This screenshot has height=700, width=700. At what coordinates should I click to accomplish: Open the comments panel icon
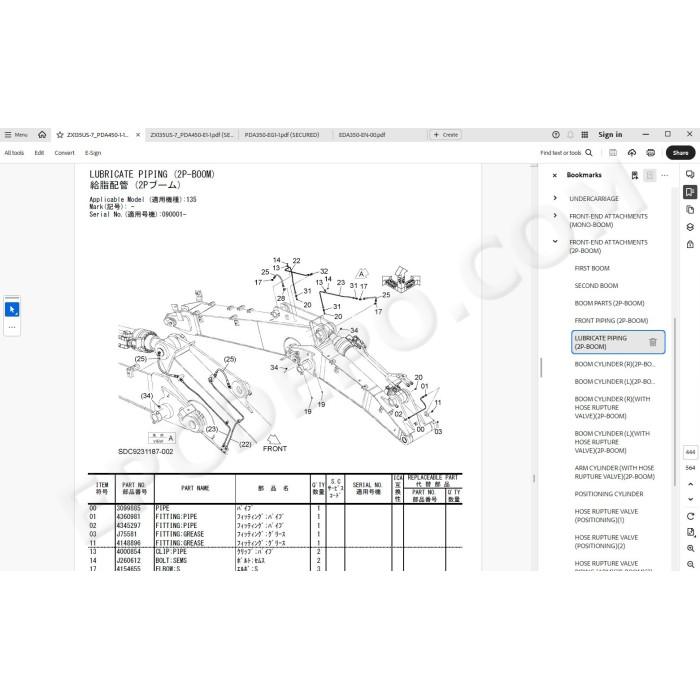[690, 175]
